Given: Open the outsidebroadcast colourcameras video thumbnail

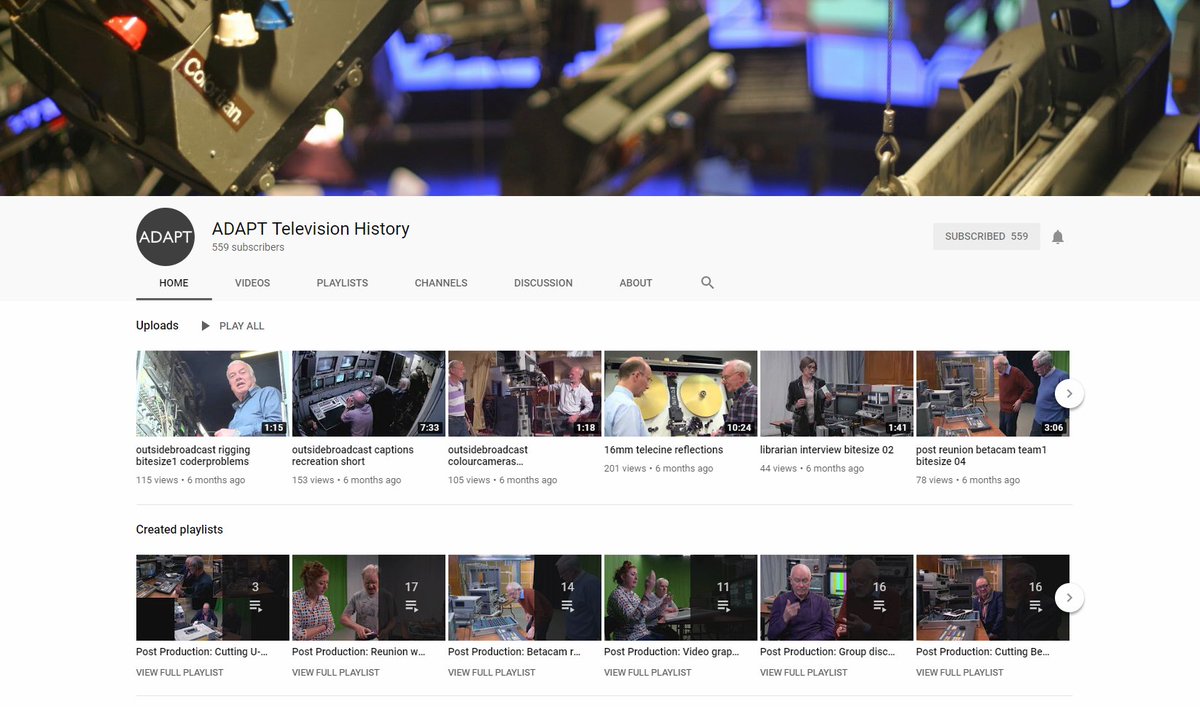Looking at the screenshot, I should (525, 394).
